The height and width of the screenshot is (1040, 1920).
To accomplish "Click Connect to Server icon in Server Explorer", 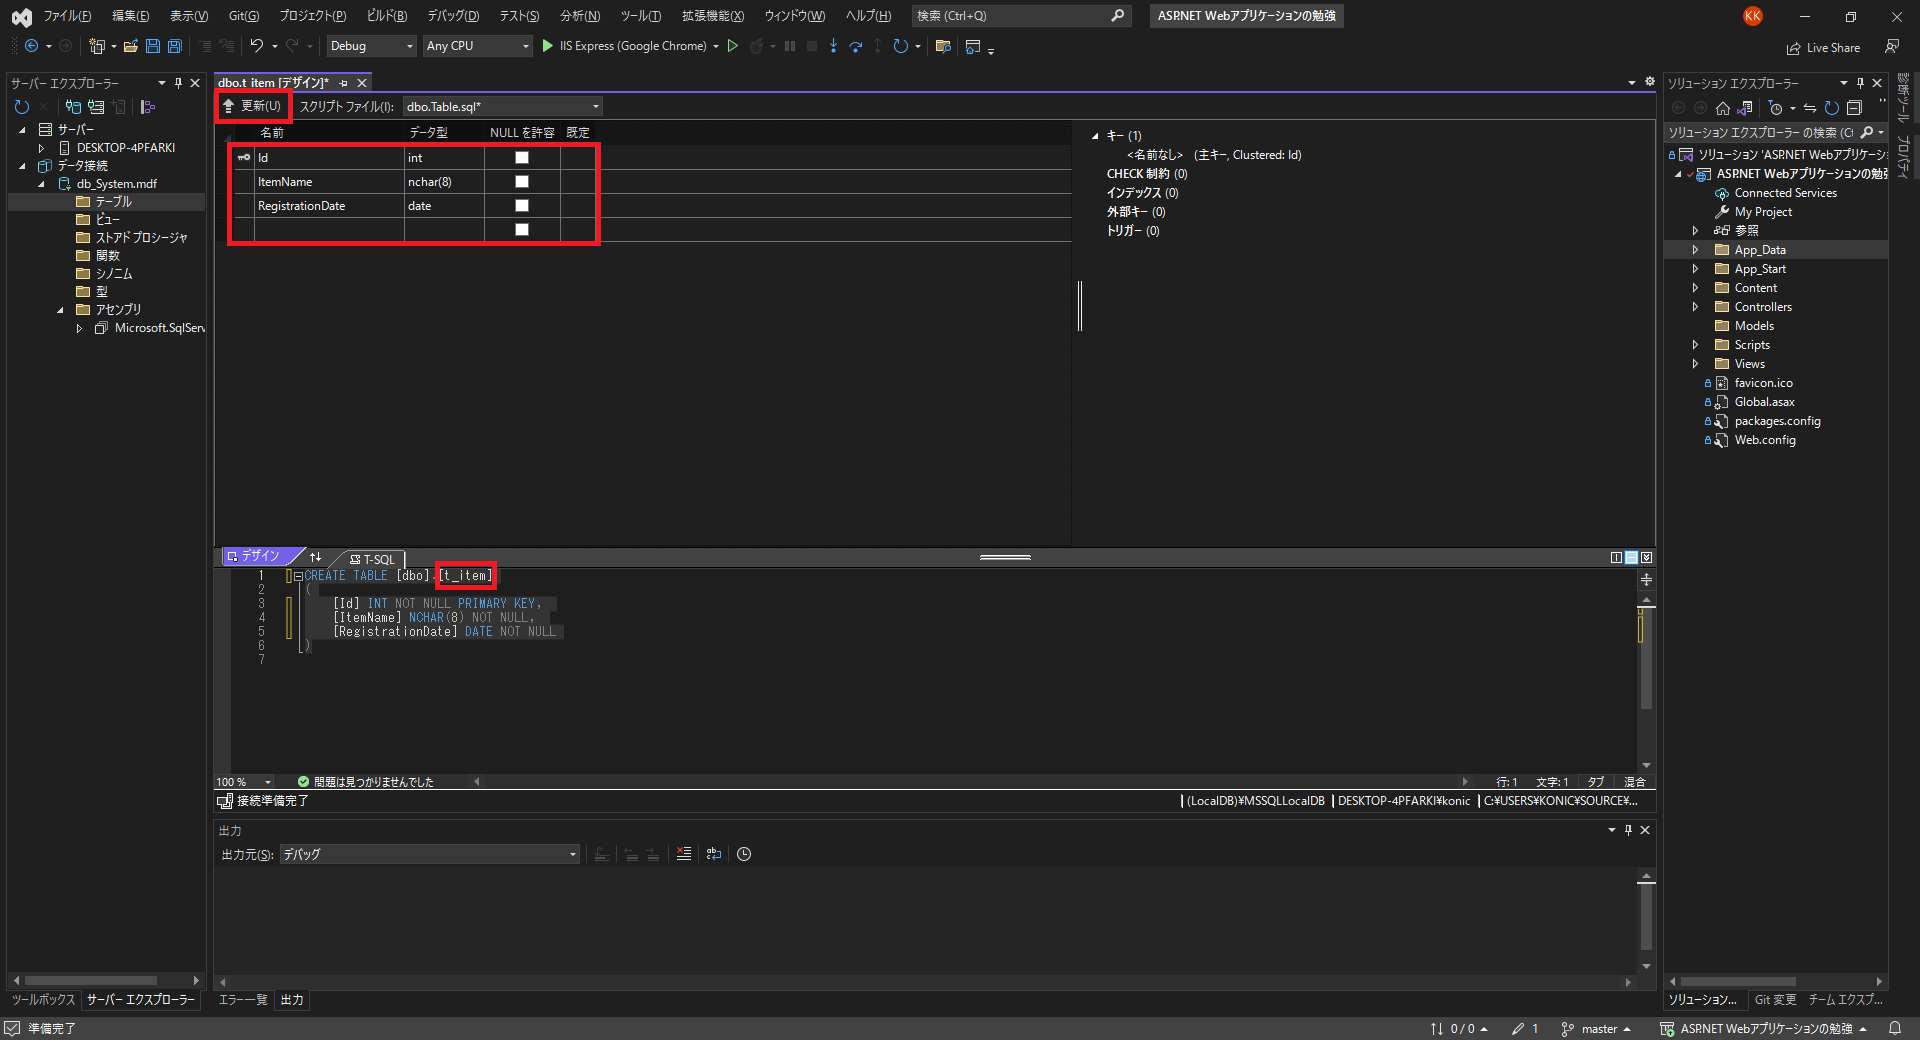I will [96, 107].
